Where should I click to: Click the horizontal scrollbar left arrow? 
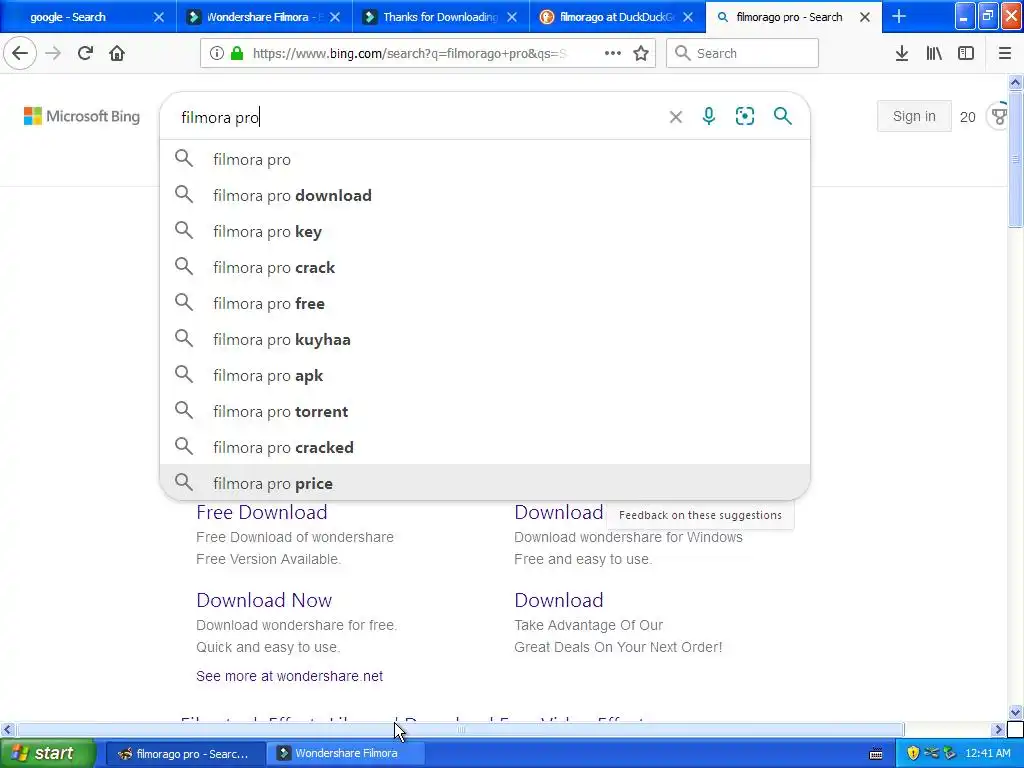7,729
